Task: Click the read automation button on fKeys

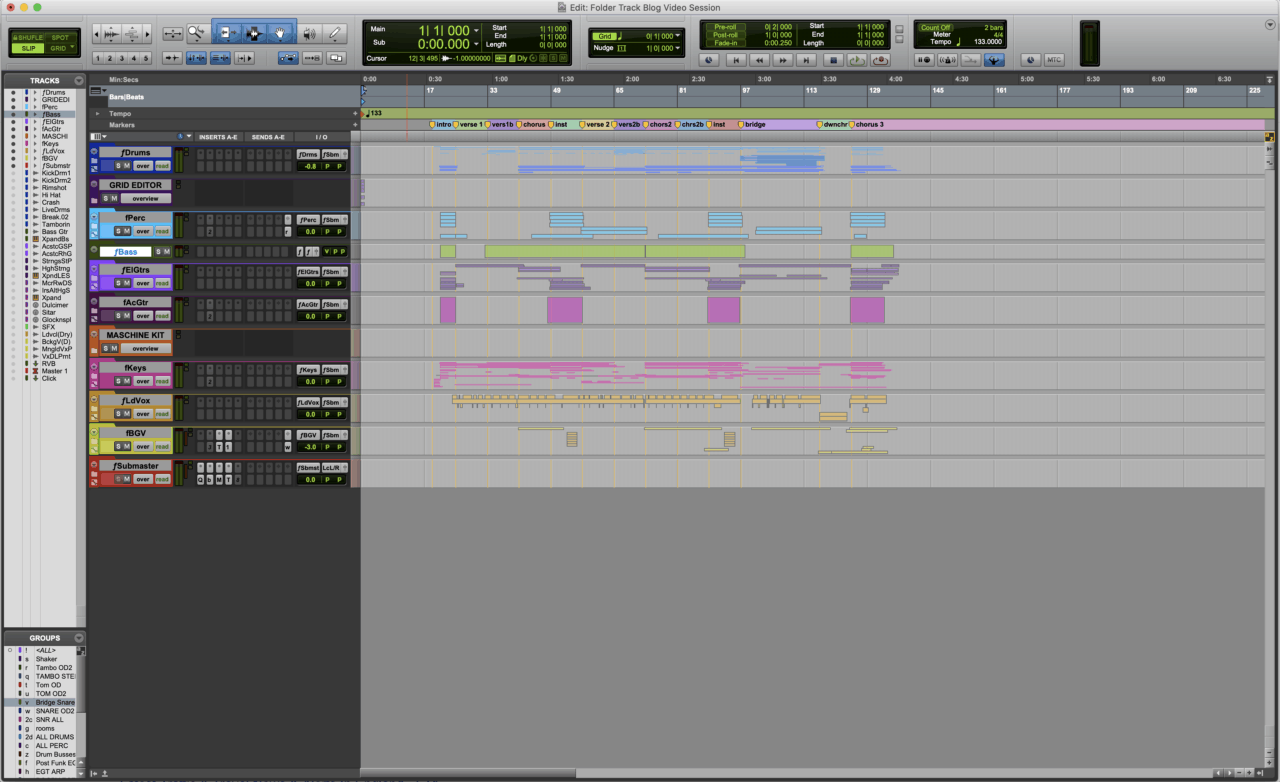Action: tap(162, 381)
